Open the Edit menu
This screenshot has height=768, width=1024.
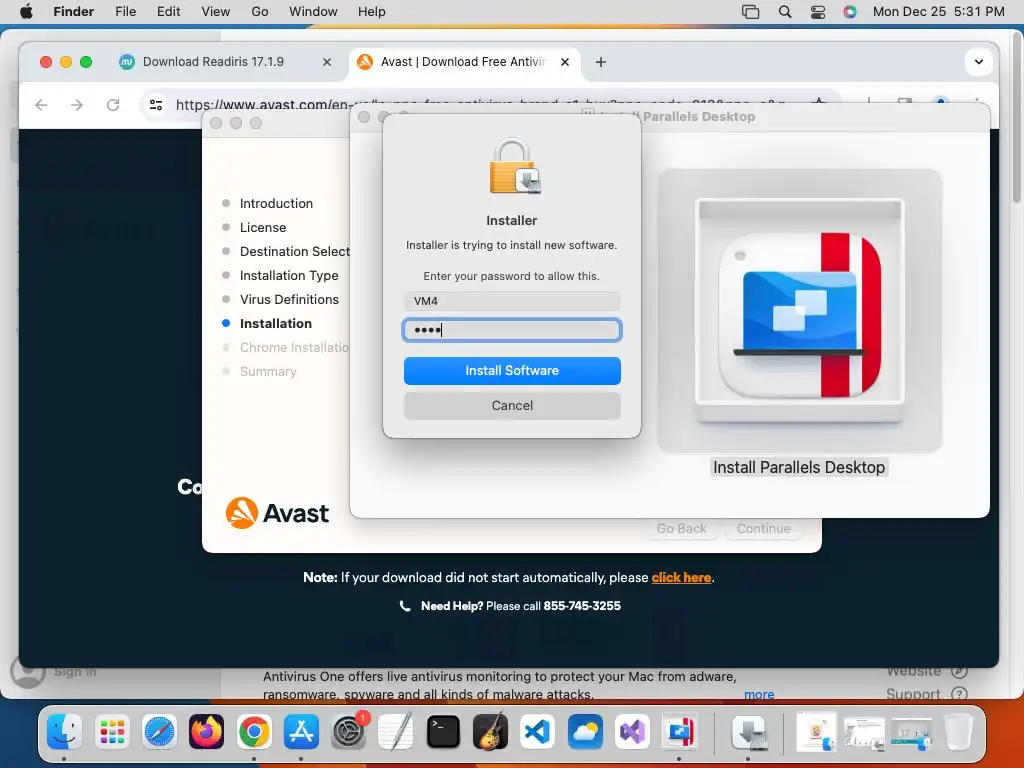point(168,11)
